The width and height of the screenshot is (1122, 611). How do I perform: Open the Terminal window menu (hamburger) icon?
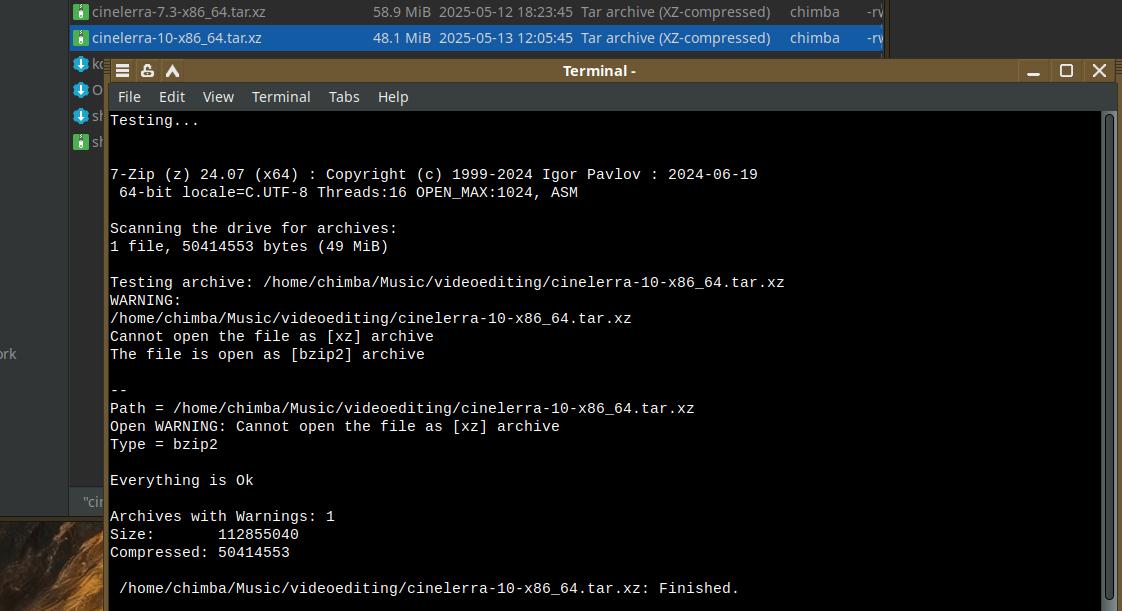(122, 71)
